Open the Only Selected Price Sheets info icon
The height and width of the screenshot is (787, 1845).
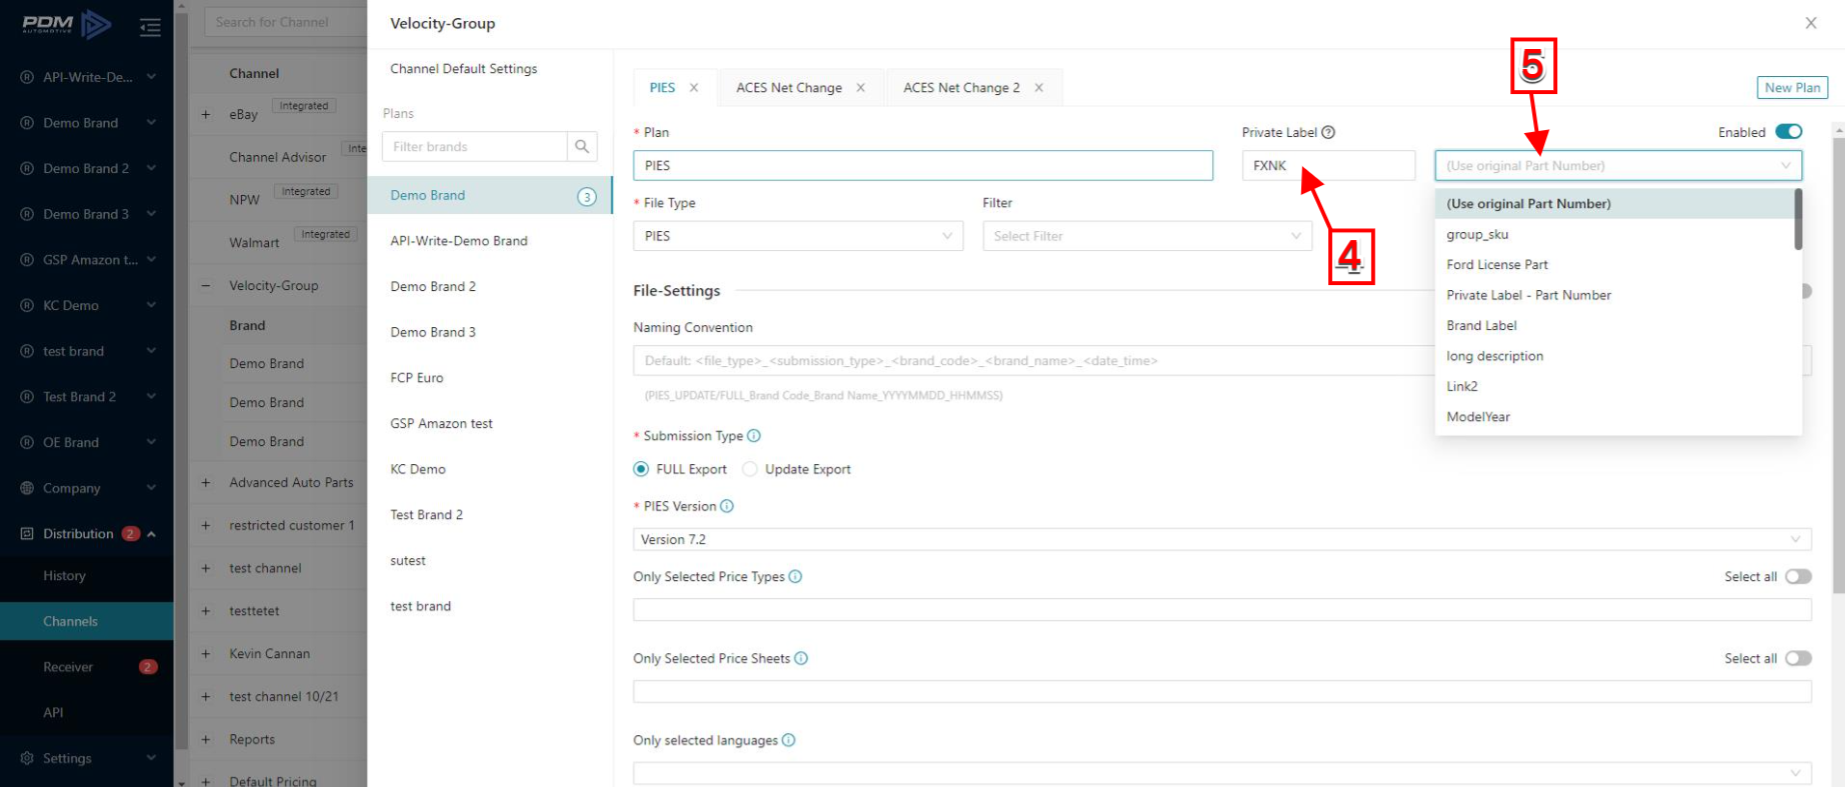801,659
